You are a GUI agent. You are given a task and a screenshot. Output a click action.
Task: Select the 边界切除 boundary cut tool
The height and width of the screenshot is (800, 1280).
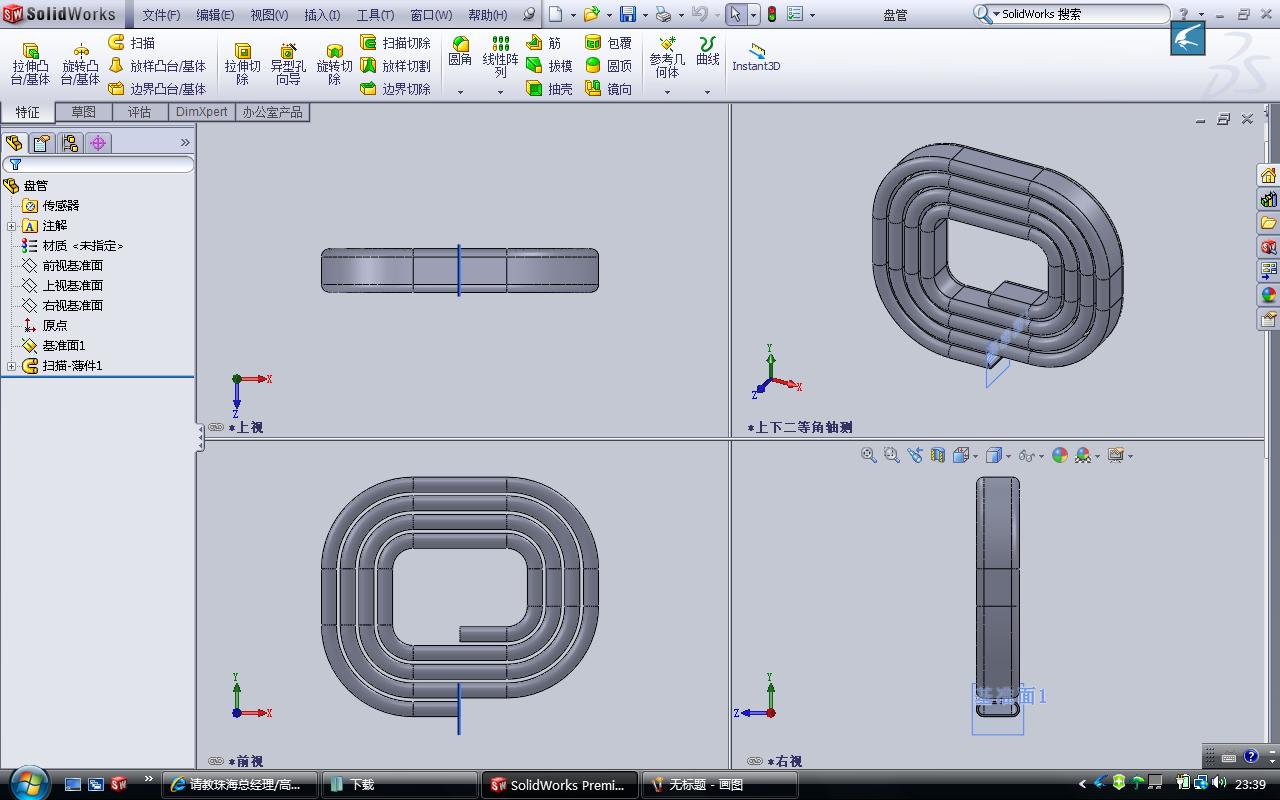pyautogui.click(x=395, y=89)
